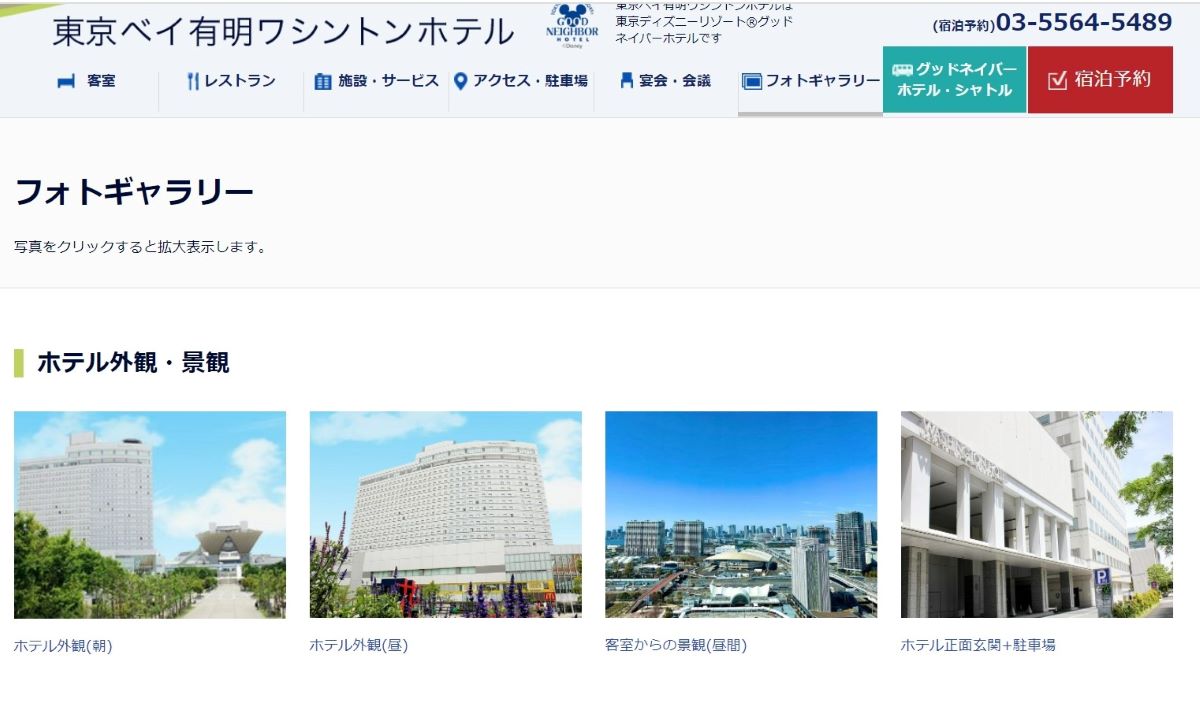Click the 東京ベイ有明ワシントンホテル site title
The height and width of the screenshot is (711, 1200).
click(283, 32)
